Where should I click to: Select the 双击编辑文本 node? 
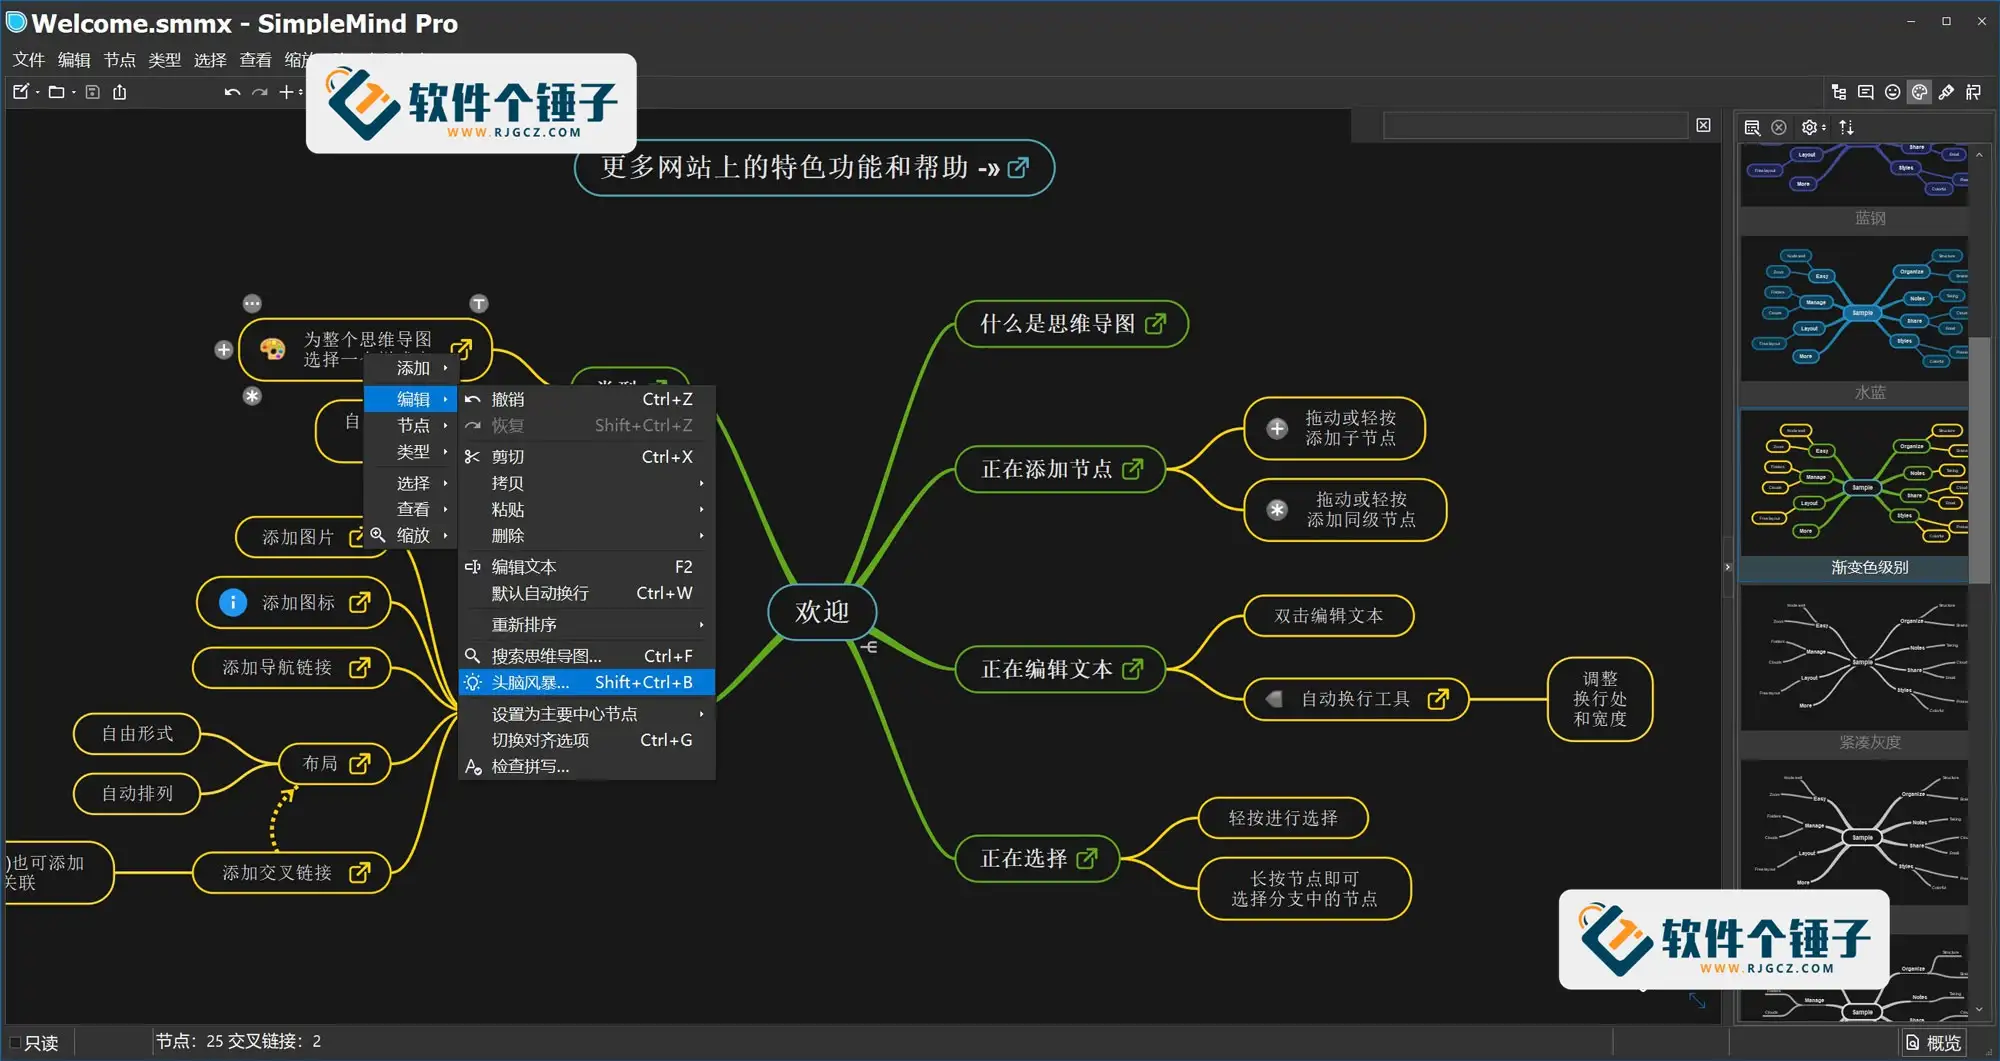[x=1329, y=615]
